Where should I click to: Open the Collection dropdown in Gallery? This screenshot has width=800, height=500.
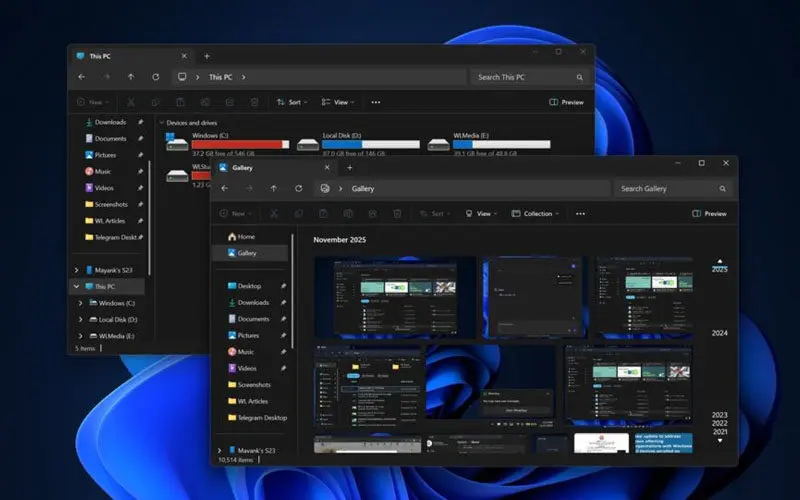coord(535,213)
